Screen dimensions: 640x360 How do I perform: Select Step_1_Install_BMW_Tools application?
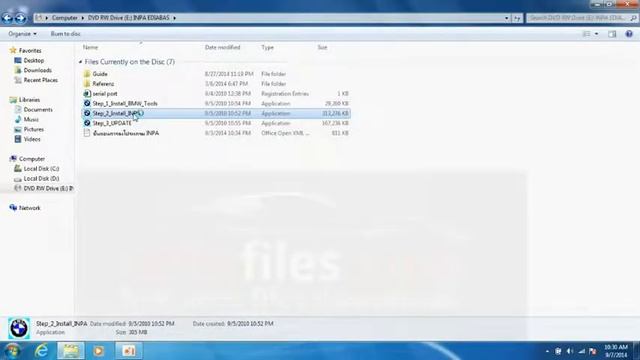[x=124, y=103]
